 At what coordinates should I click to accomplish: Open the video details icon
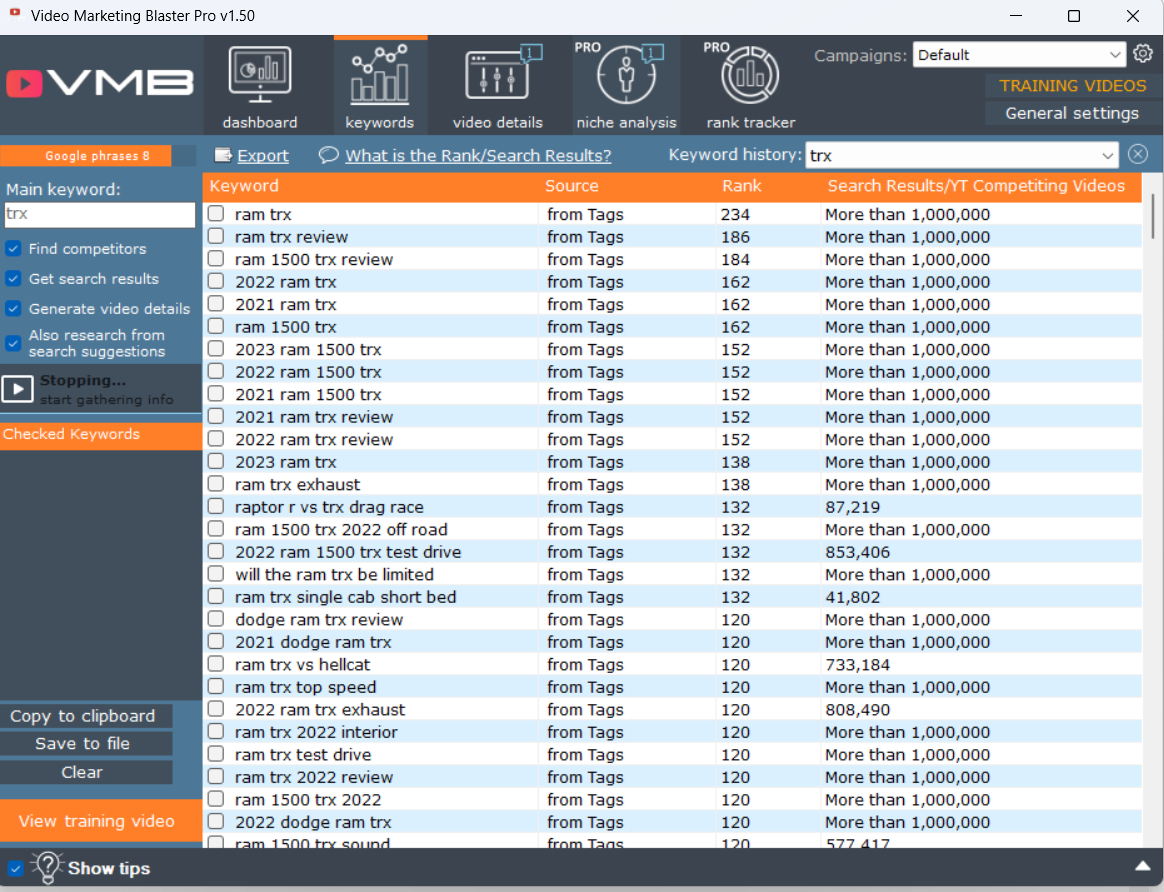(497, 77)
